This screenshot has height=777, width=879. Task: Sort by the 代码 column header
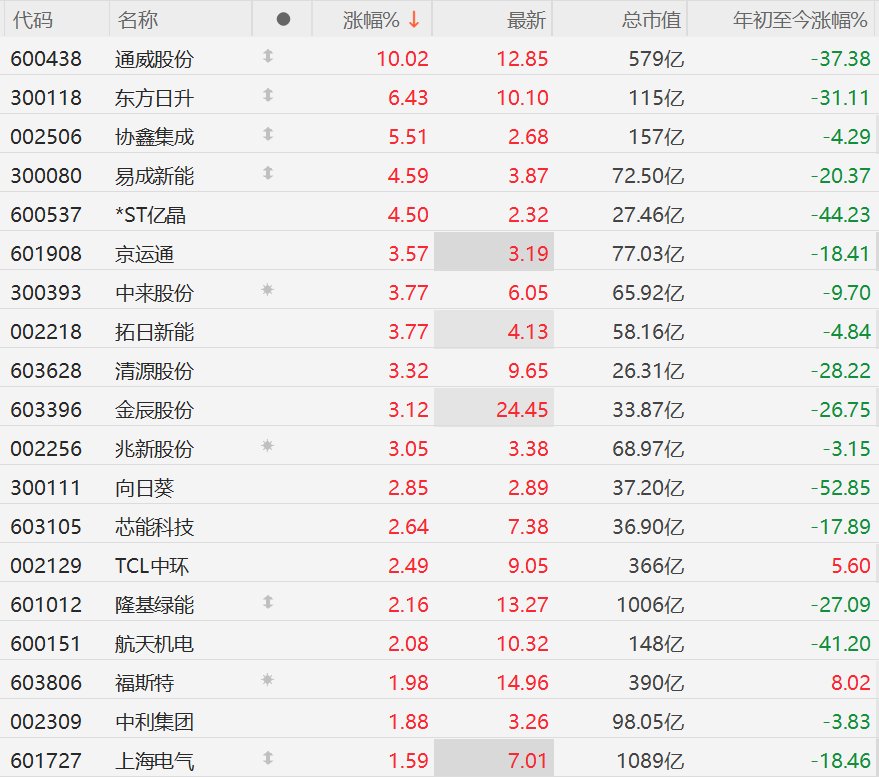click(x=33, y=20)
